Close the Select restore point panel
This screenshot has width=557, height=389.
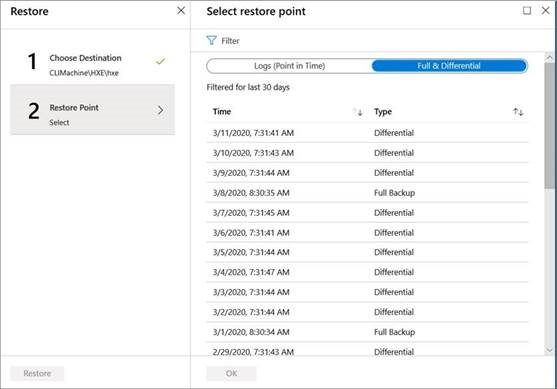pyautogui.click(x=546, y=11)
